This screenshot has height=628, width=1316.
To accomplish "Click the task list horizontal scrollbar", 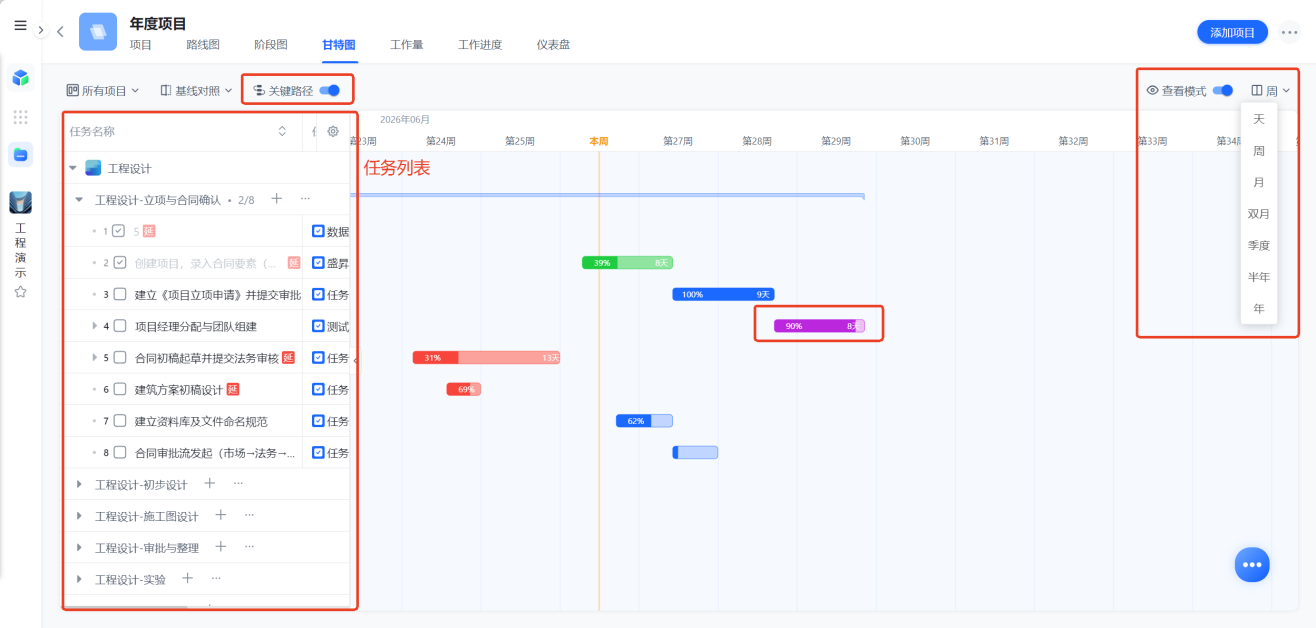I will click(x=126, y=607).
